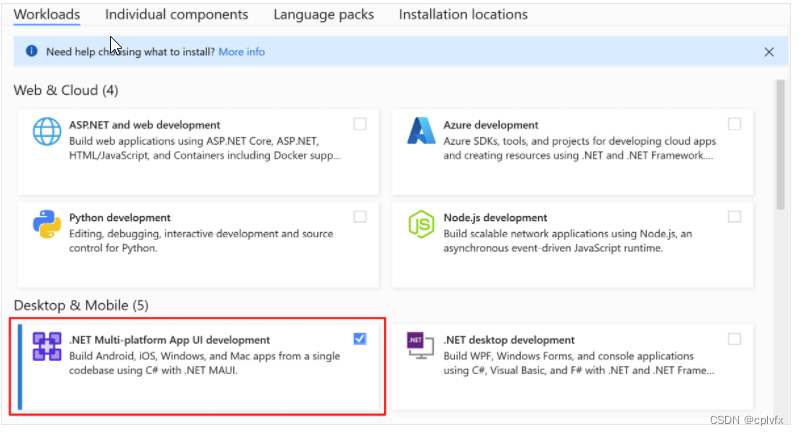
Task: Tick the Python development checkbox
Action: [x=360, y=216]
